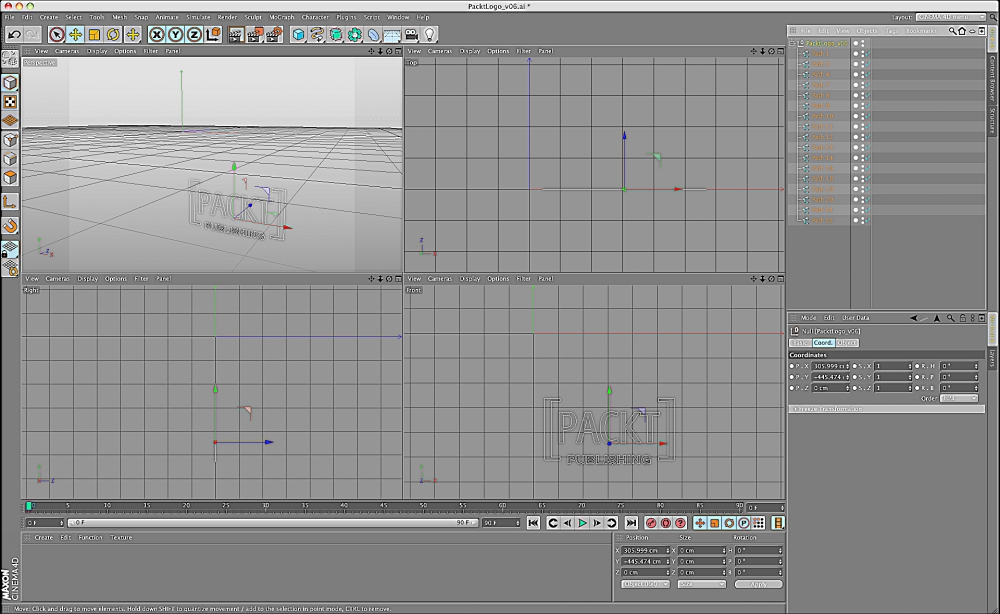Viewport: 1000px width, 614px height.
Task: Click the coordinate system cube icon
Action: (x=213, y=34)
